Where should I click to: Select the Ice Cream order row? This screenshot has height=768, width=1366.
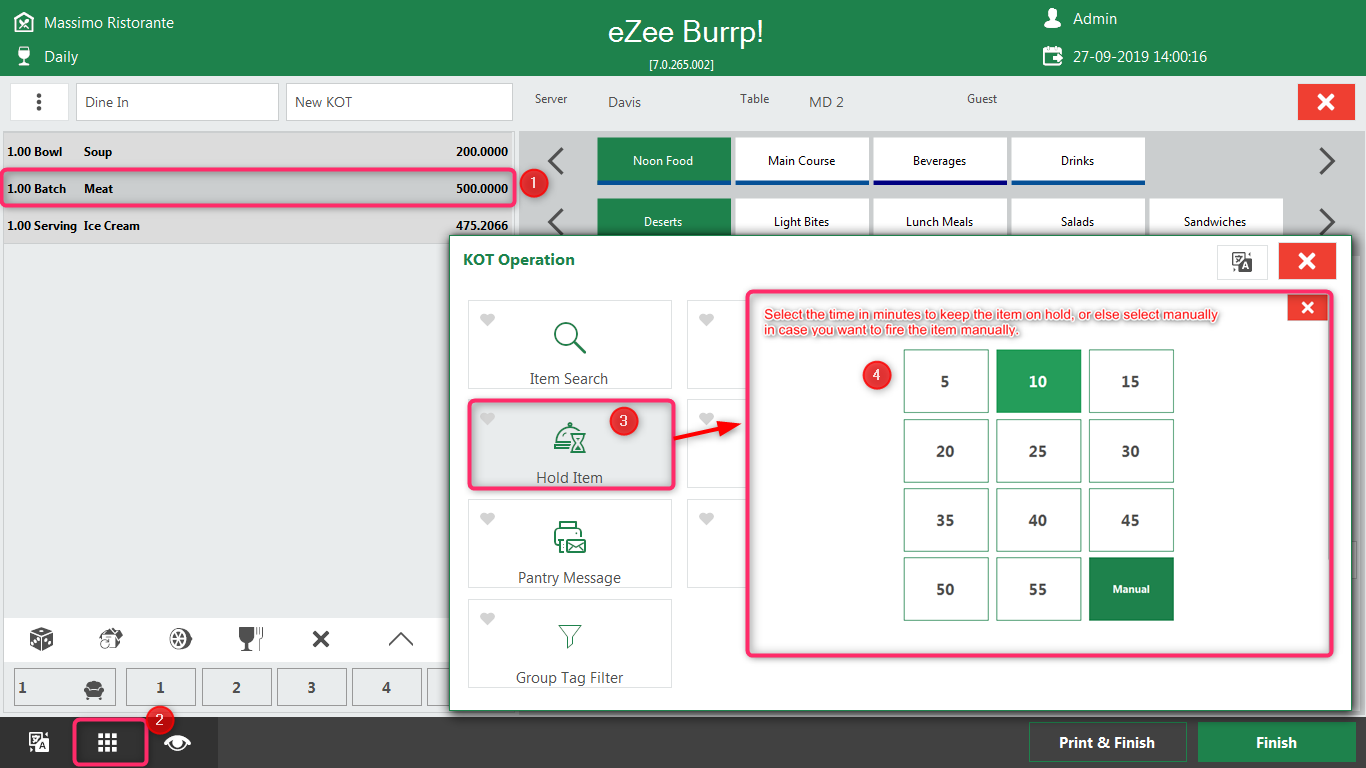coord(258,226)
